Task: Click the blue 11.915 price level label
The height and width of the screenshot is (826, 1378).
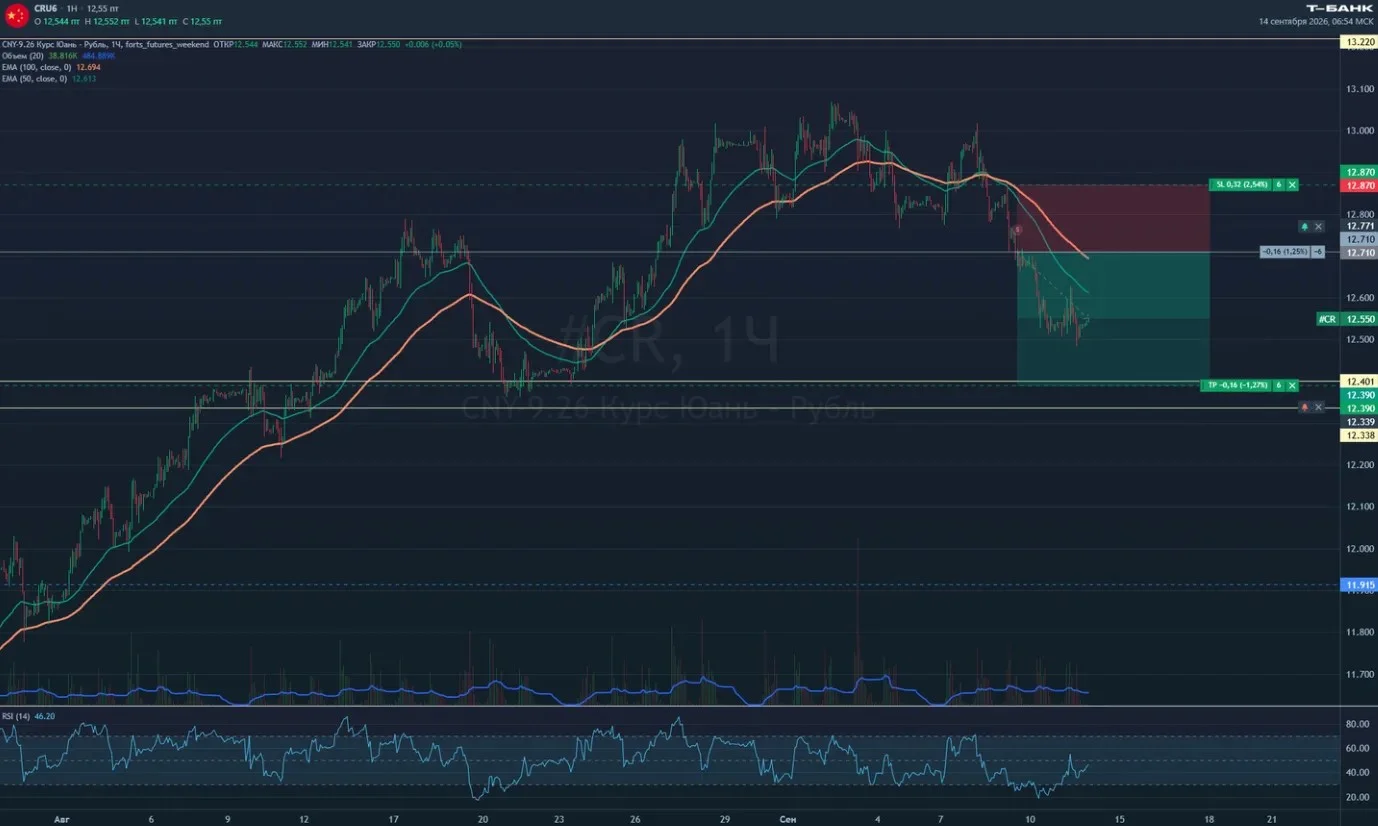Action: tap(1358, 585)
